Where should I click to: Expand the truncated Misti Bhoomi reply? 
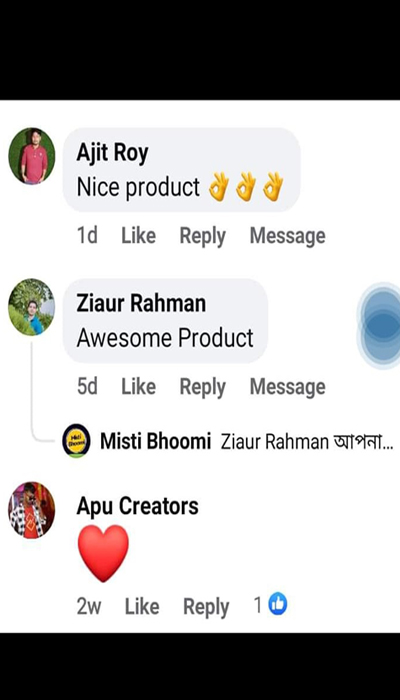(x=307, y=442)
